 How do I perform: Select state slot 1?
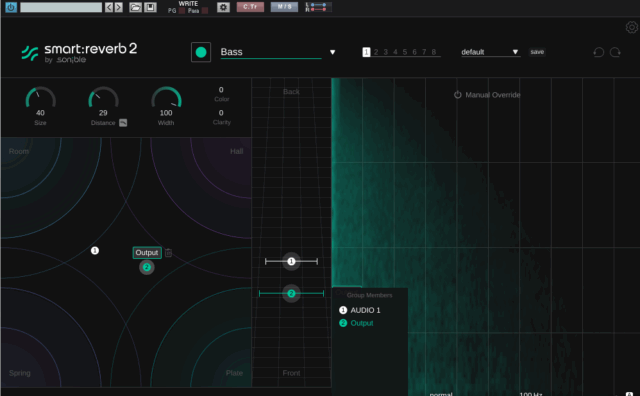pyautogui.click(x=366, y=52)
